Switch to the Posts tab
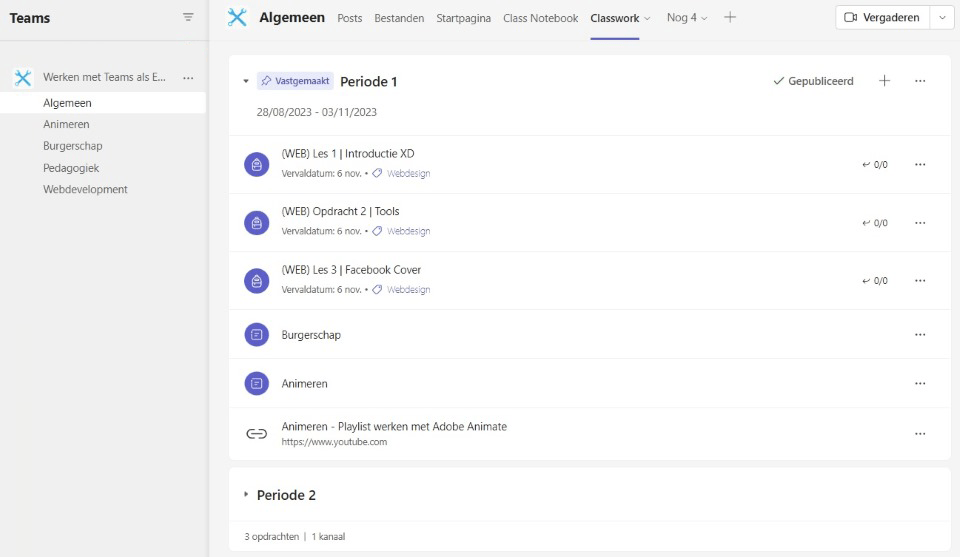 tap(350, 18)
